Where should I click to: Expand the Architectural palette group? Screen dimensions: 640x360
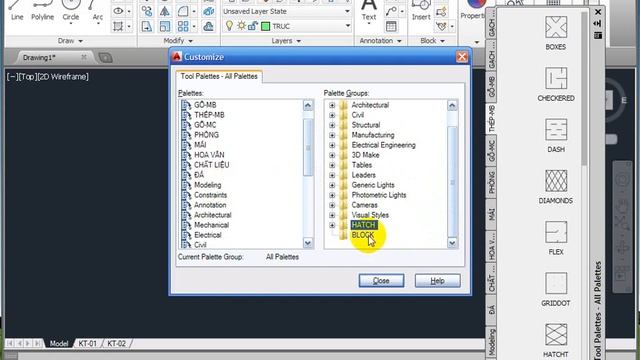pos(332,105)
